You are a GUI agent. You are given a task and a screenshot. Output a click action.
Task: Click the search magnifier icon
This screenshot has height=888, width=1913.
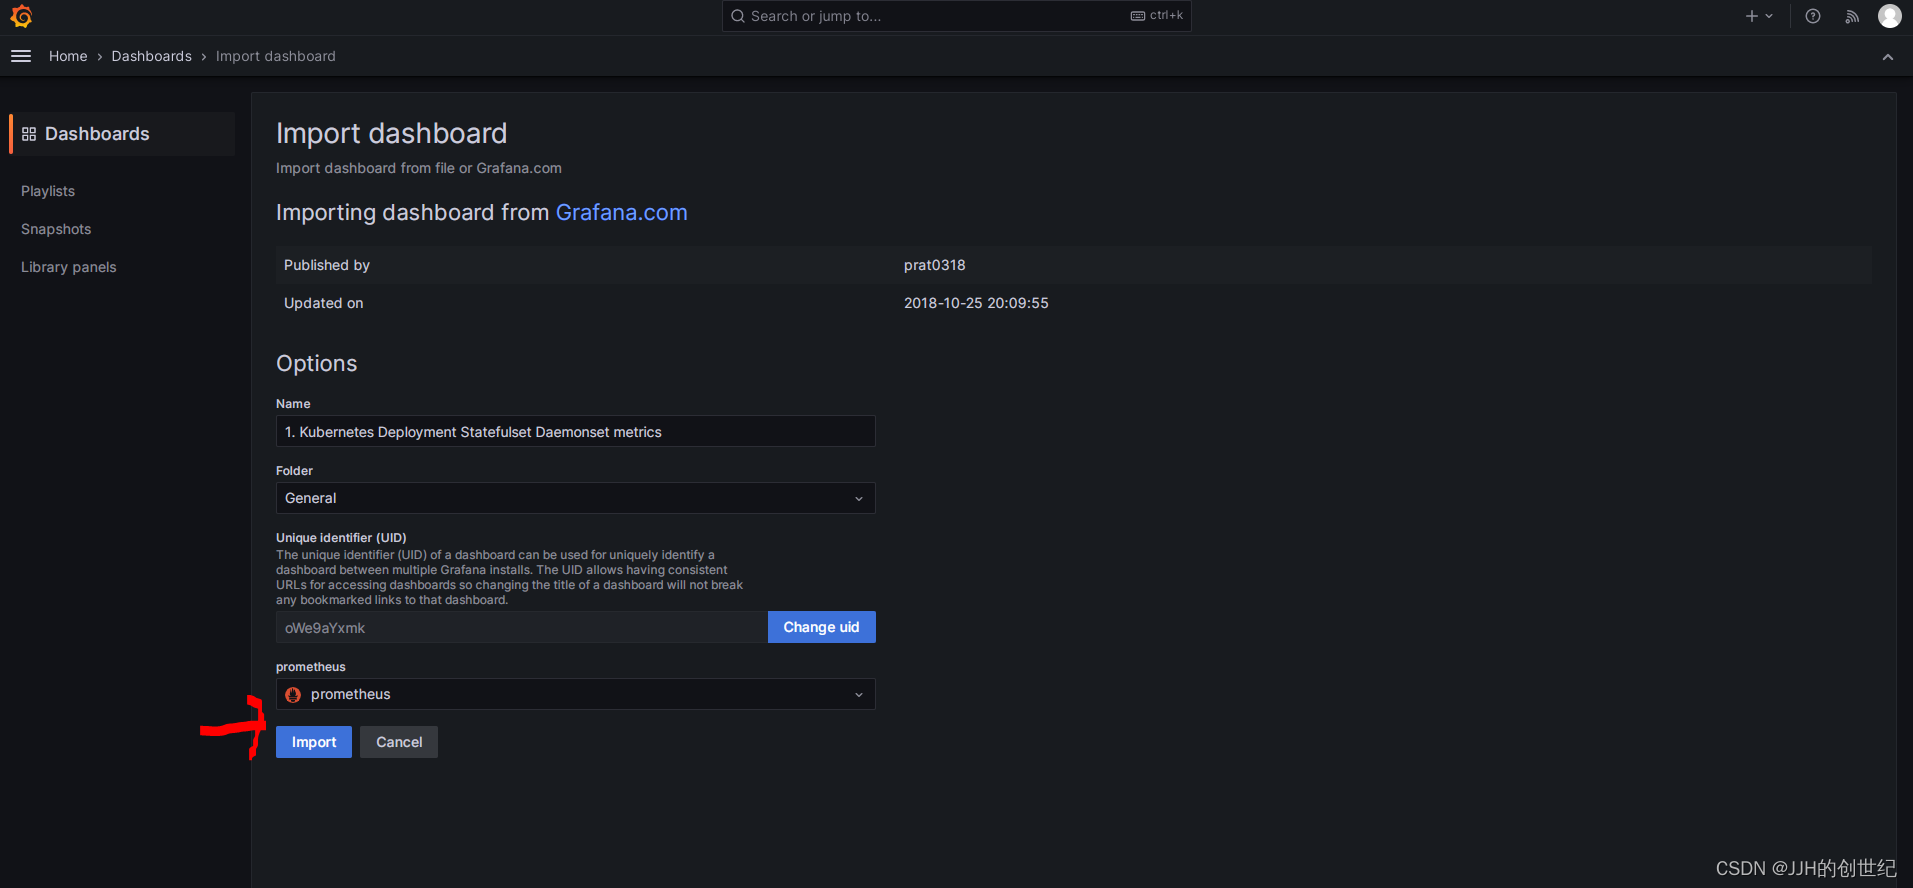click(738, 16)
